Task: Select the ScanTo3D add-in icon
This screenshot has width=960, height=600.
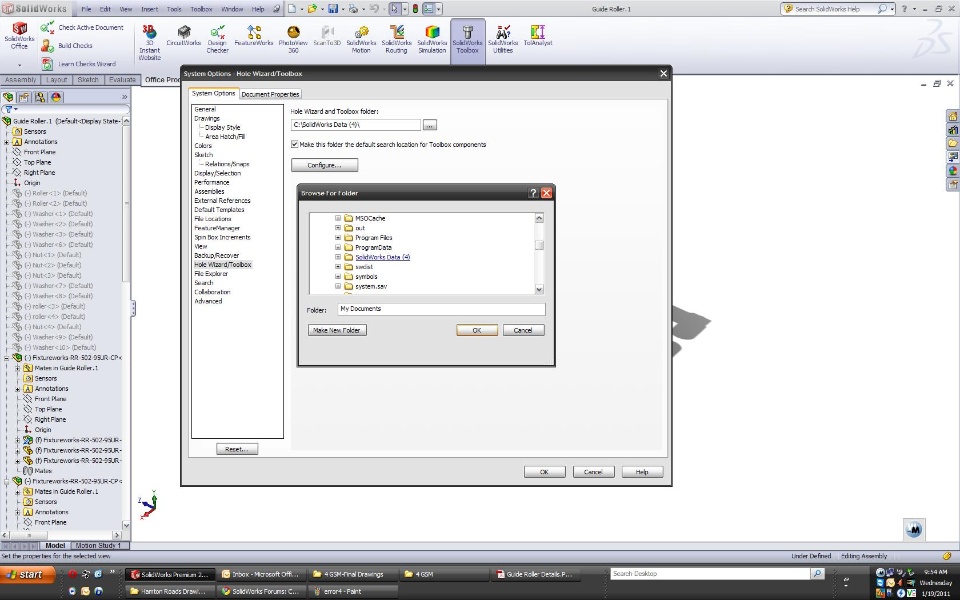Action: pyautogui.click(x=327, y=36)
